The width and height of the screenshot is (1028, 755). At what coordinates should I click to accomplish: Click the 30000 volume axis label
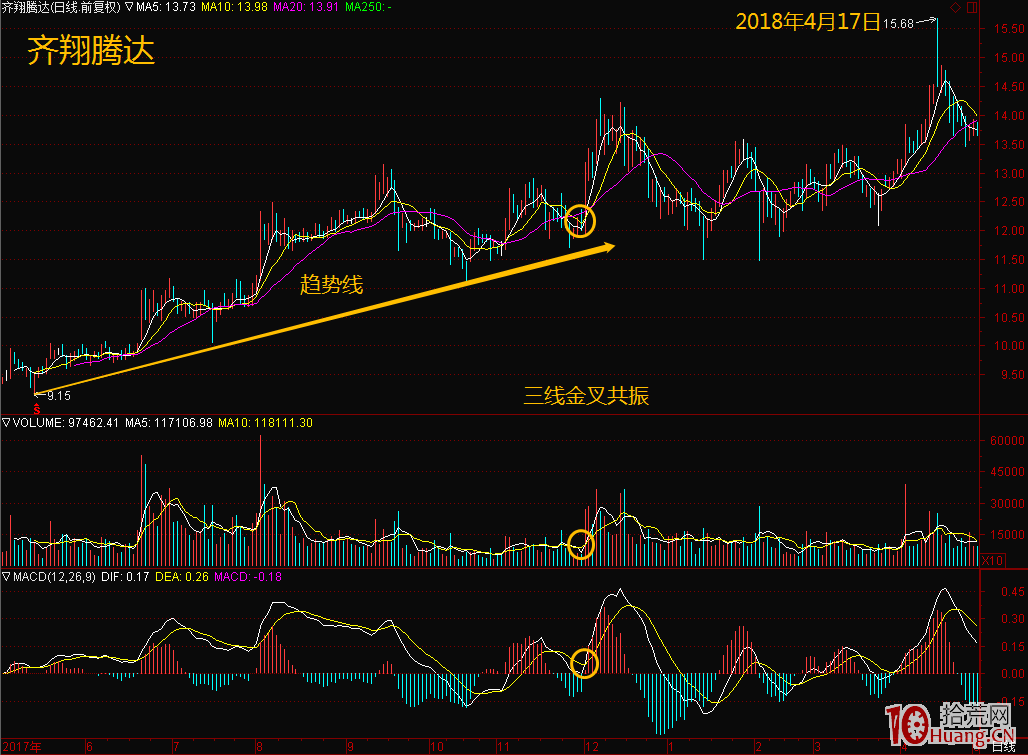tap(1007, 503)
